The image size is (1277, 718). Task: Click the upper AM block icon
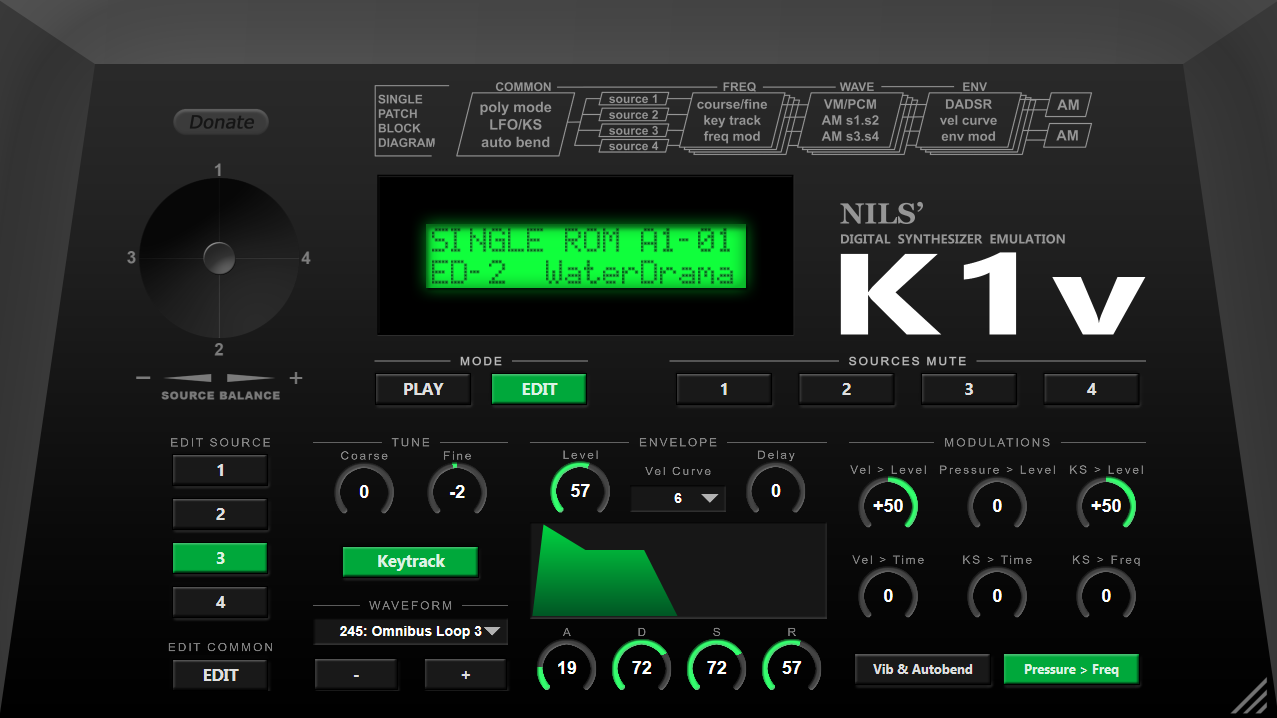(x=1066, y=103)
